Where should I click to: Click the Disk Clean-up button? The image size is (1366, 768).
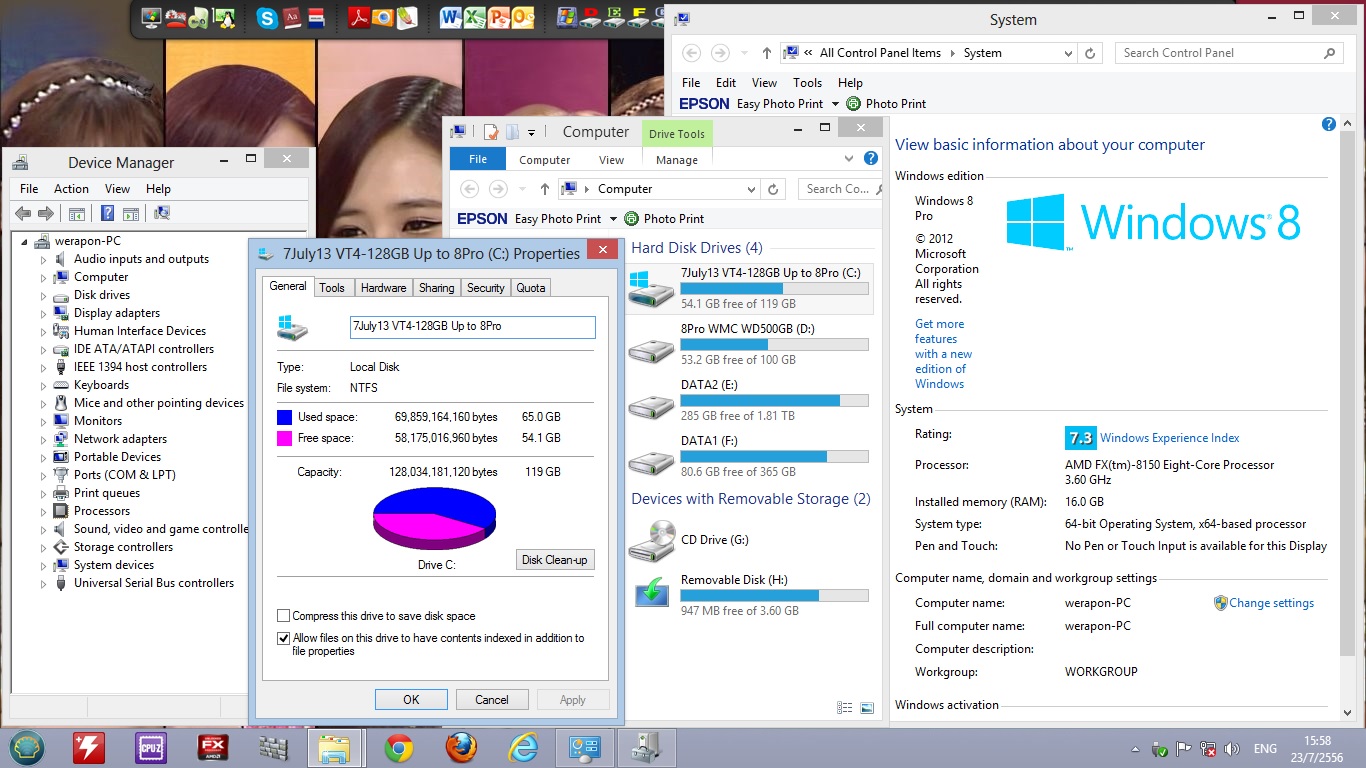click(x=555, y=560)
